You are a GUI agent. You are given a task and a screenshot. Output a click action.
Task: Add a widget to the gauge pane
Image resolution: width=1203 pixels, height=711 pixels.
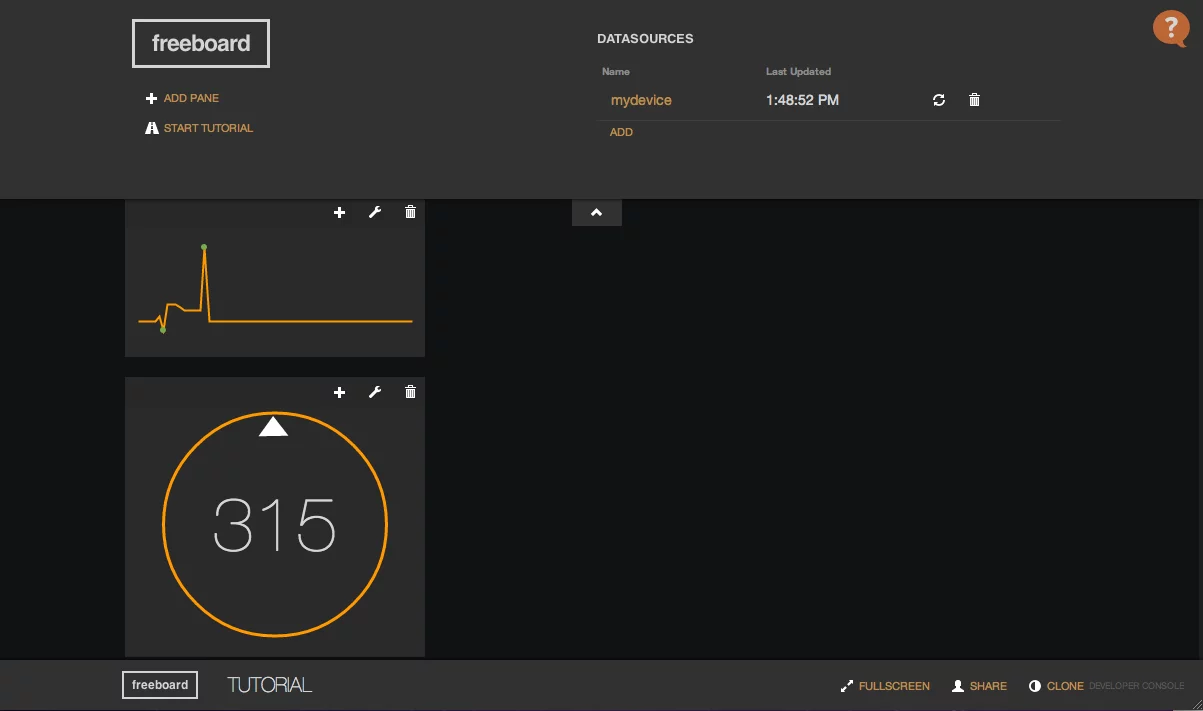click(x=340, y=392)
